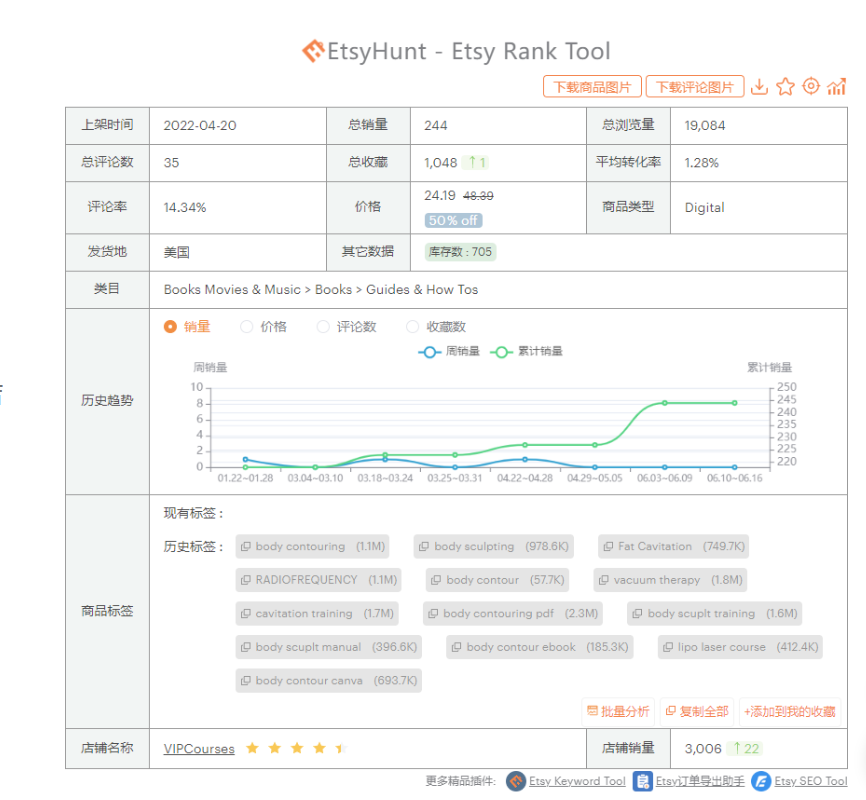The width and height of the screenshot is (866, 800).
Task: Click the listing date 2022-04-20
Action: tap(200, 125)
